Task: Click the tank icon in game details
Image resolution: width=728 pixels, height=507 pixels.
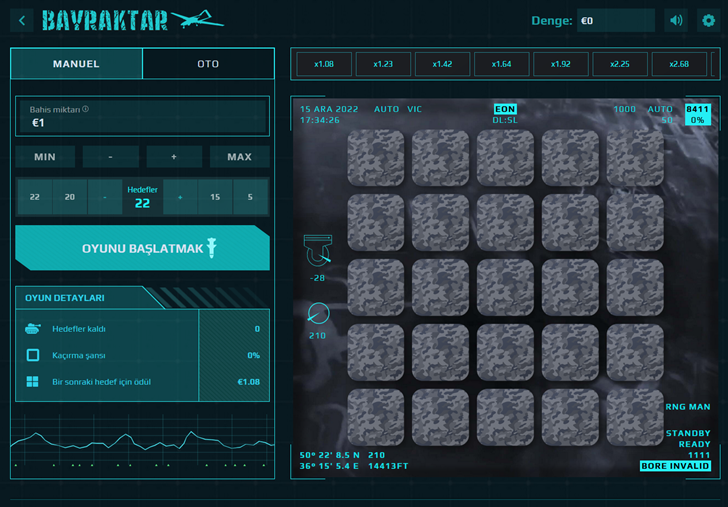Action: click(32, 329)
